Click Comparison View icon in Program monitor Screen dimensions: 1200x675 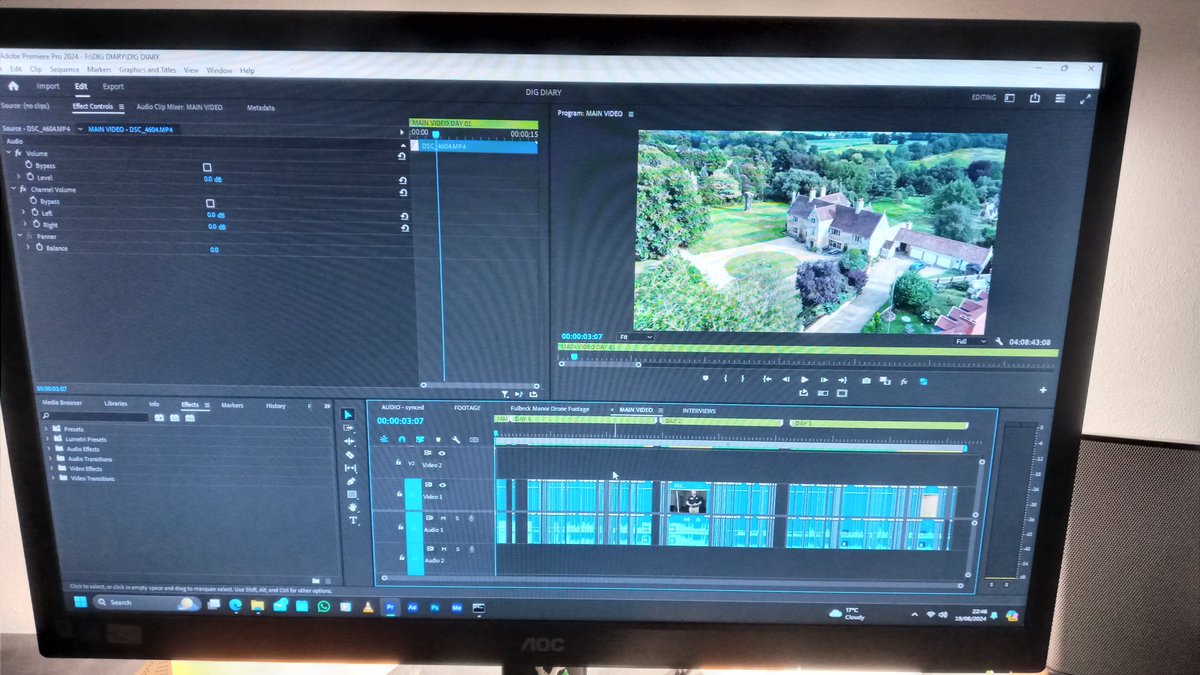click(885, 381)
